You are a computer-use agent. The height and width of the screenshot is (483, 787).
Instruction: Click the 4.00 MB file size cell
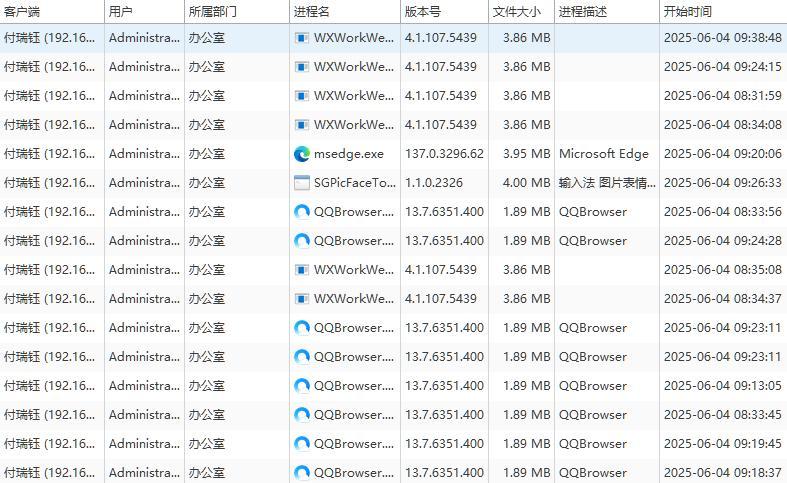pos(527,183)
